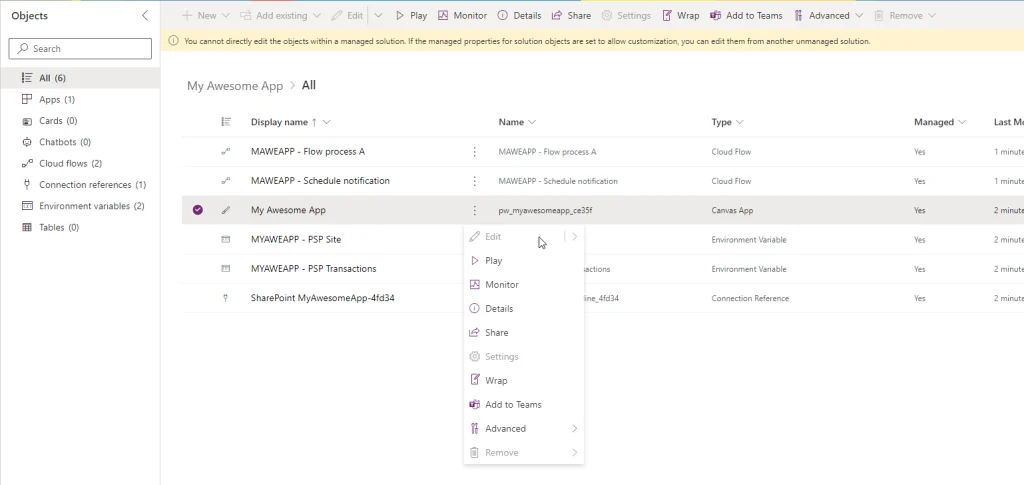Viewport: 1024px width, 485px height.
Task: Click the variable icon beside MYAWEAPP - PSP Site
Action: point(226,240)
